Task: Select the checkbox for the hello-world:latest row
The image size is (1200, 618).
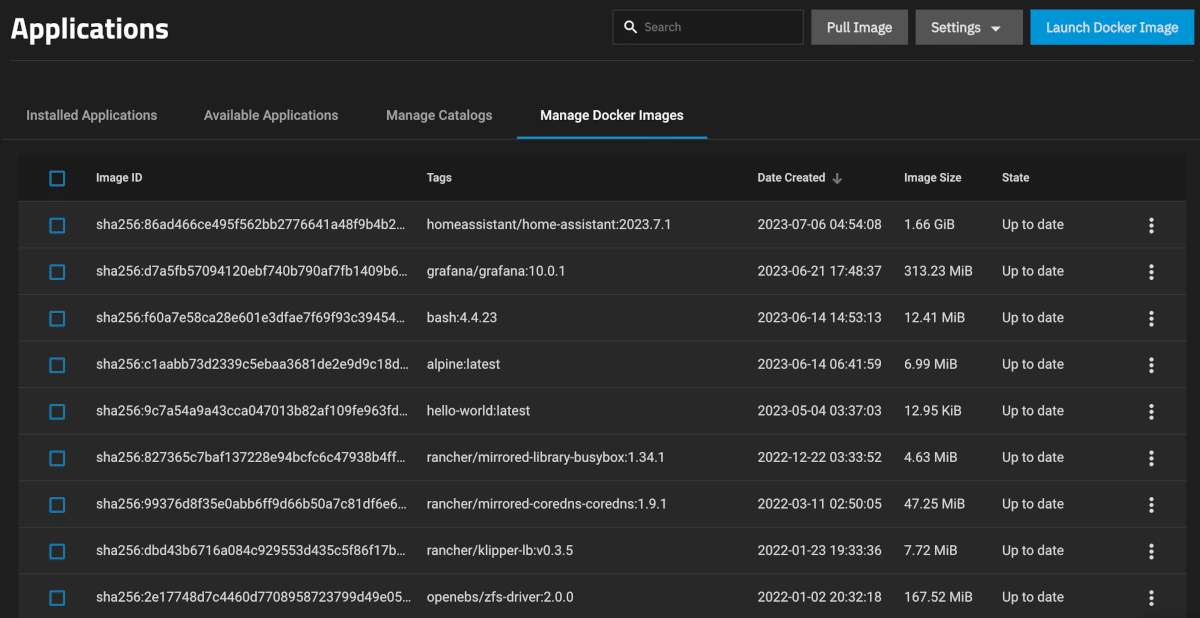Action: 57,411
